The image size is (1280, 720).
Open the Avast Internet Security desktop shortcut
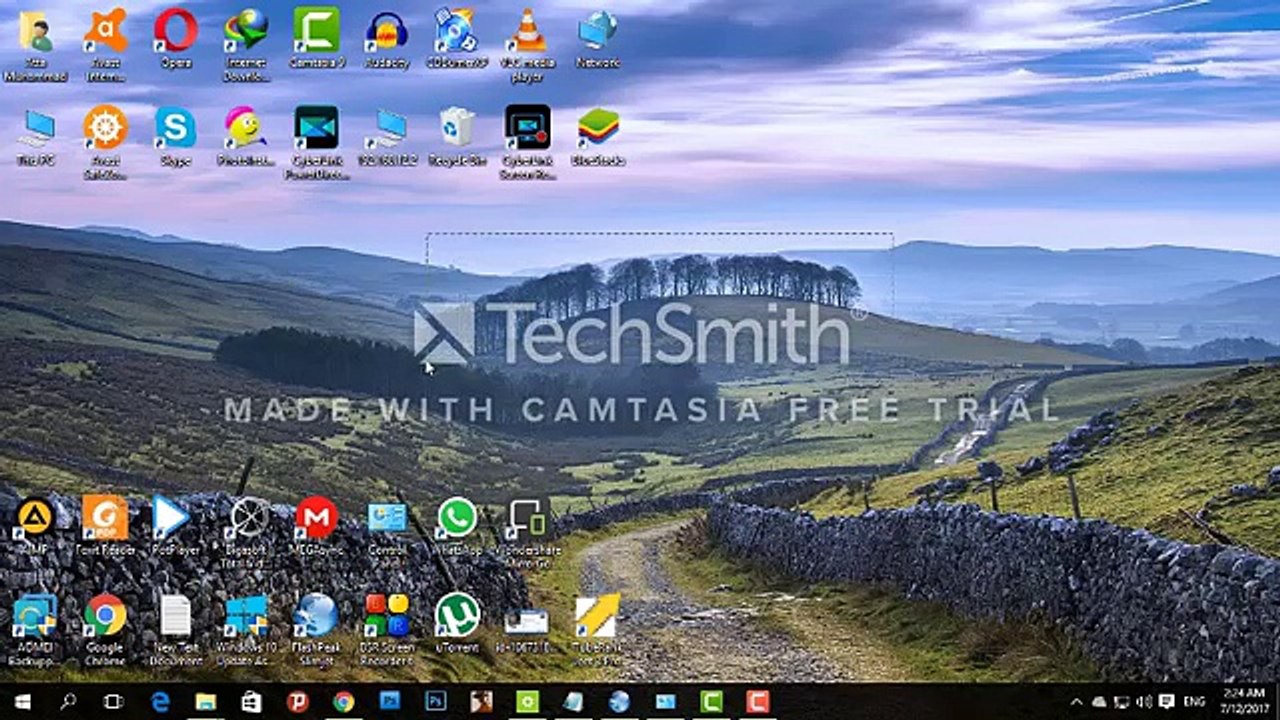click(105, 43)
